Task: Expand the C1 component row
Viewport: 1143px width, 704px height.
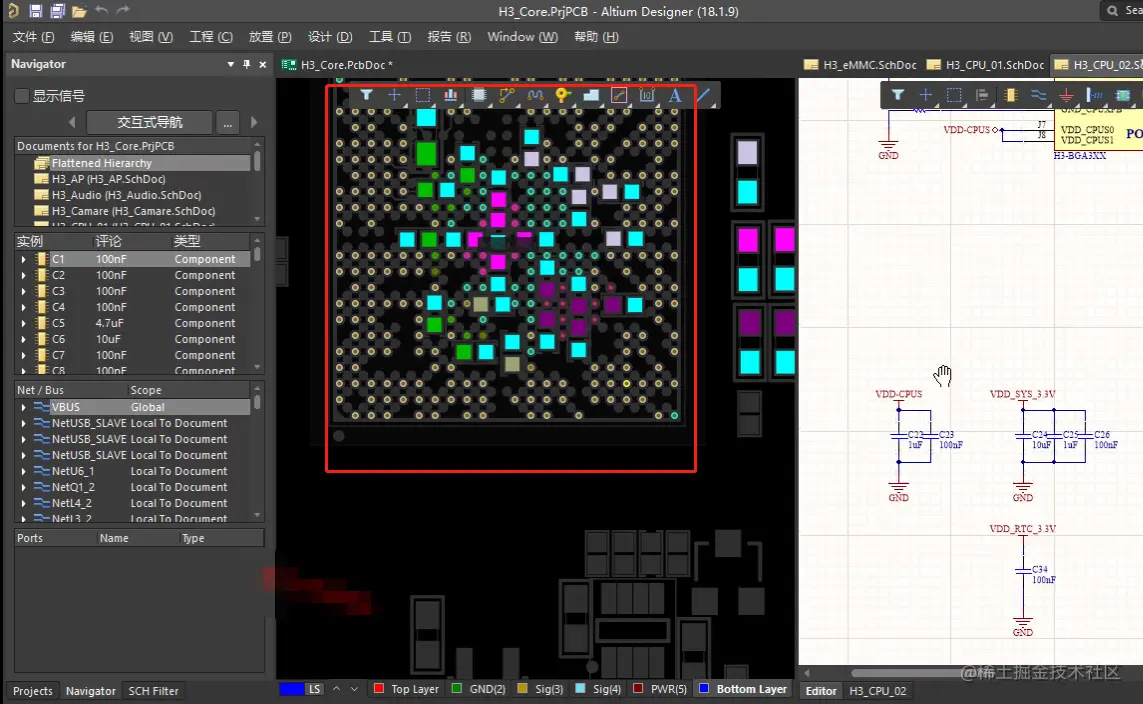Action: 24,259
